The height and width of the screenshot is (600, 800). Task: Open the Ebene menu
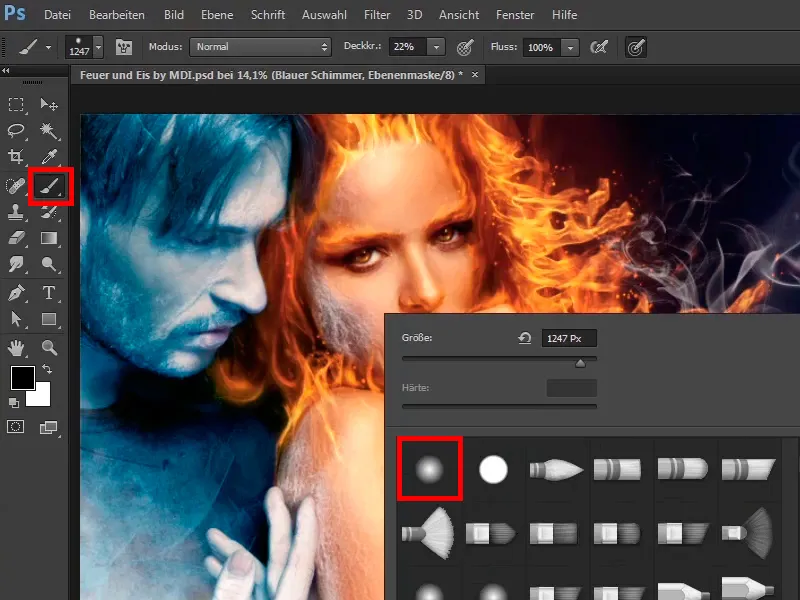click(x=217, y=15)
